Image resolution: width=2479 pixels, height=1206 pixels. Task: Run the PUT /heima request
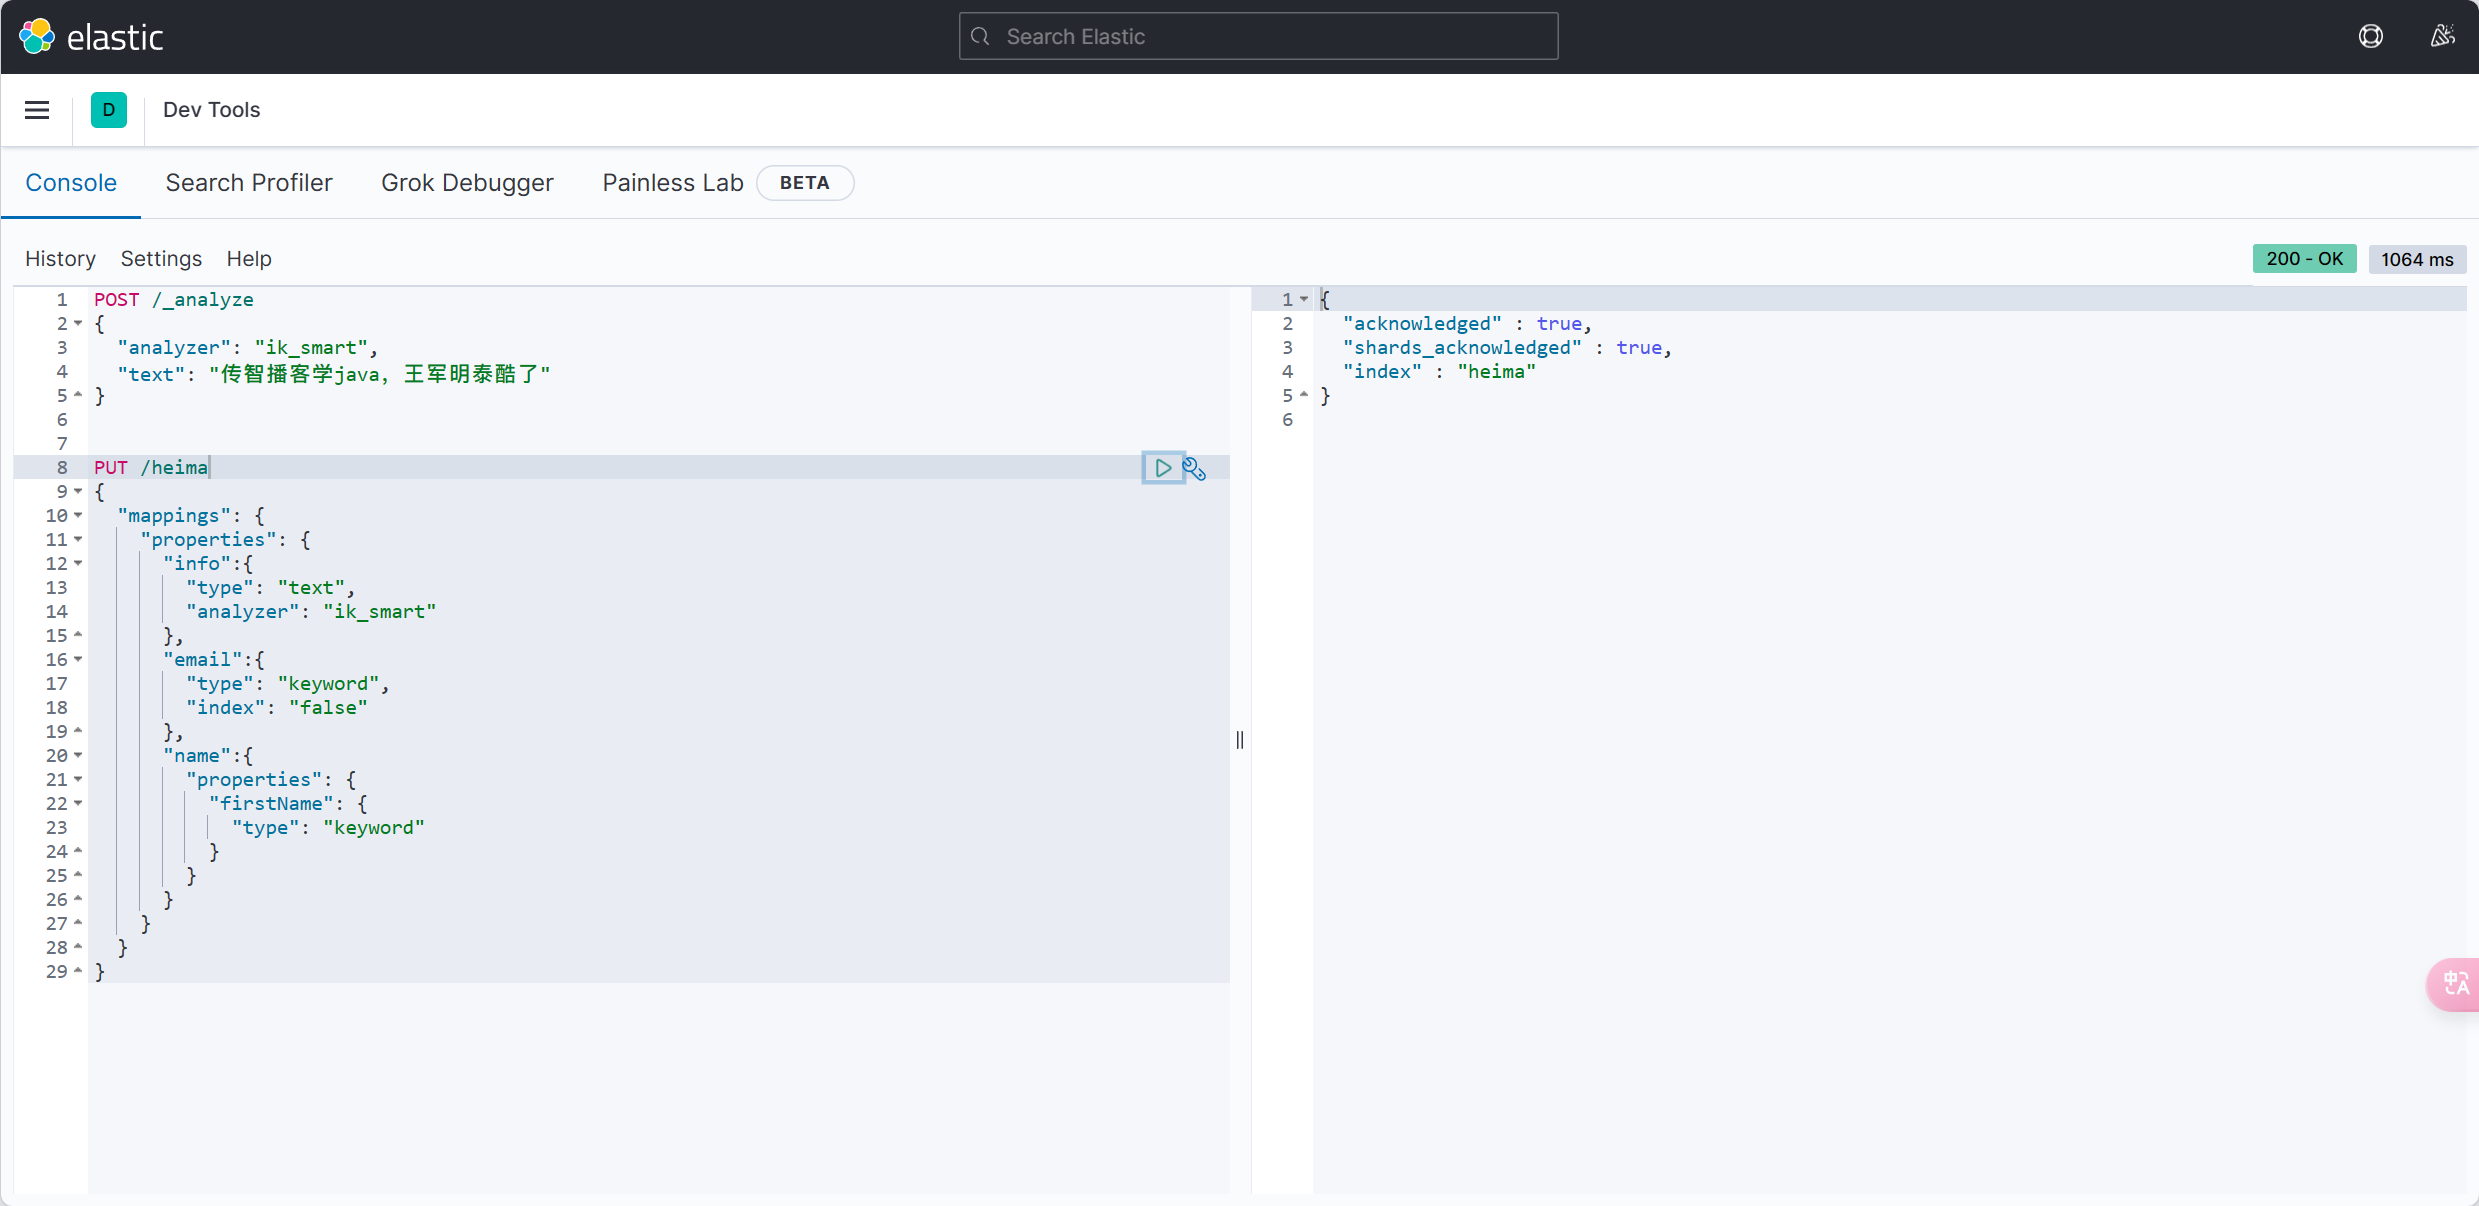[x=1162, y=468]
